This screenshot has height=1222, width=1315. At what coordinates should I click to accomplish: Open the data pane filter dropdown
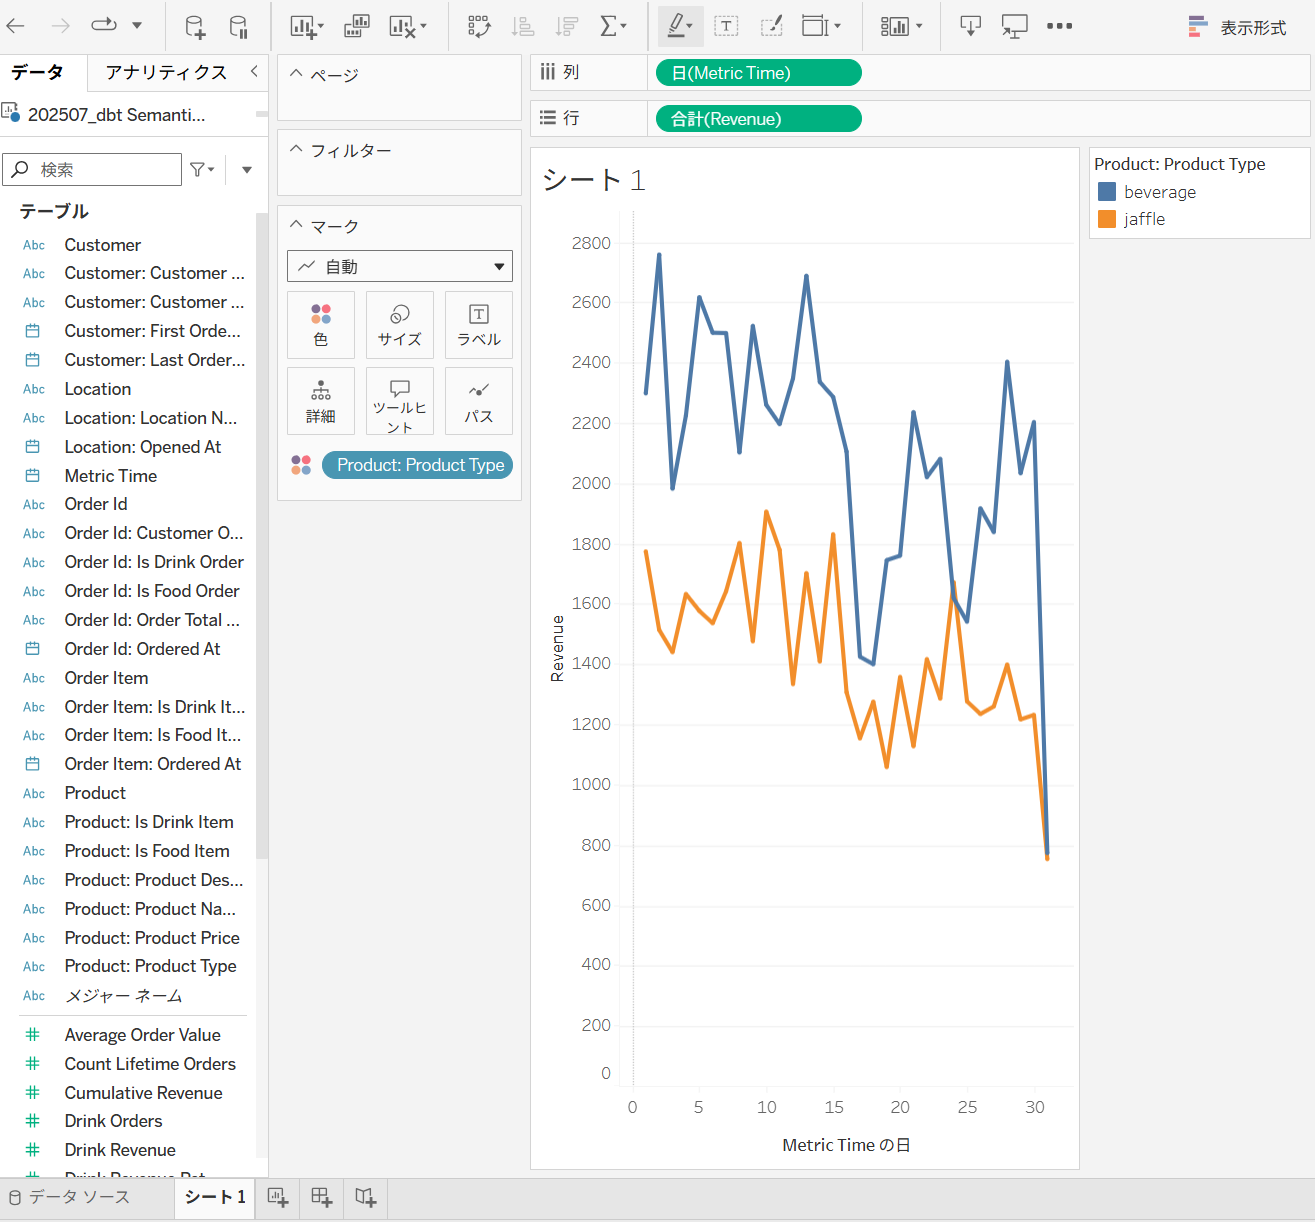(203, 170)
